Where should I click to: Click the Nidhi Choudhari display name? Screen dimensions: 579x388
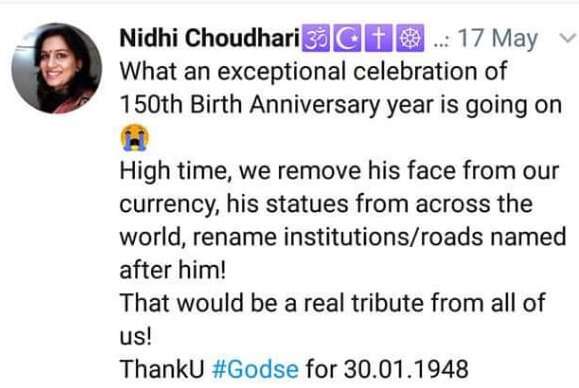209,38
